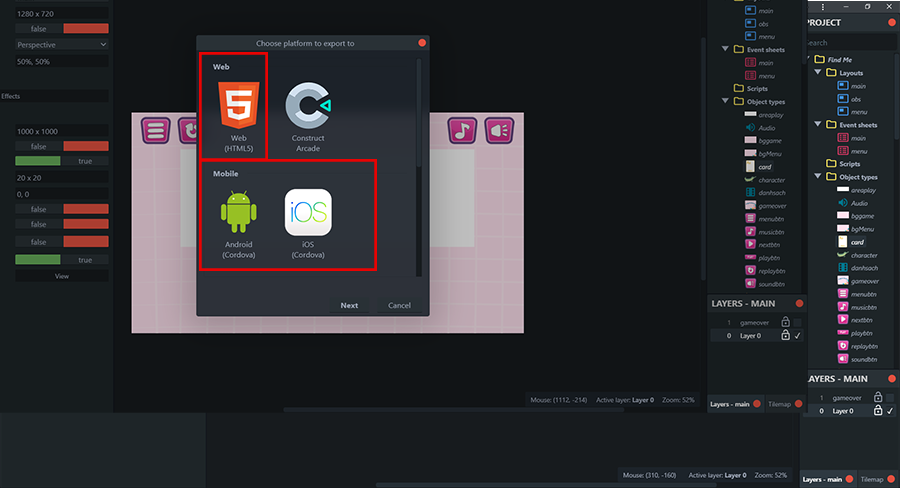Open main layout in front Project panel
The height and width of the screenshot is (489, 900).
pos(852,86)
